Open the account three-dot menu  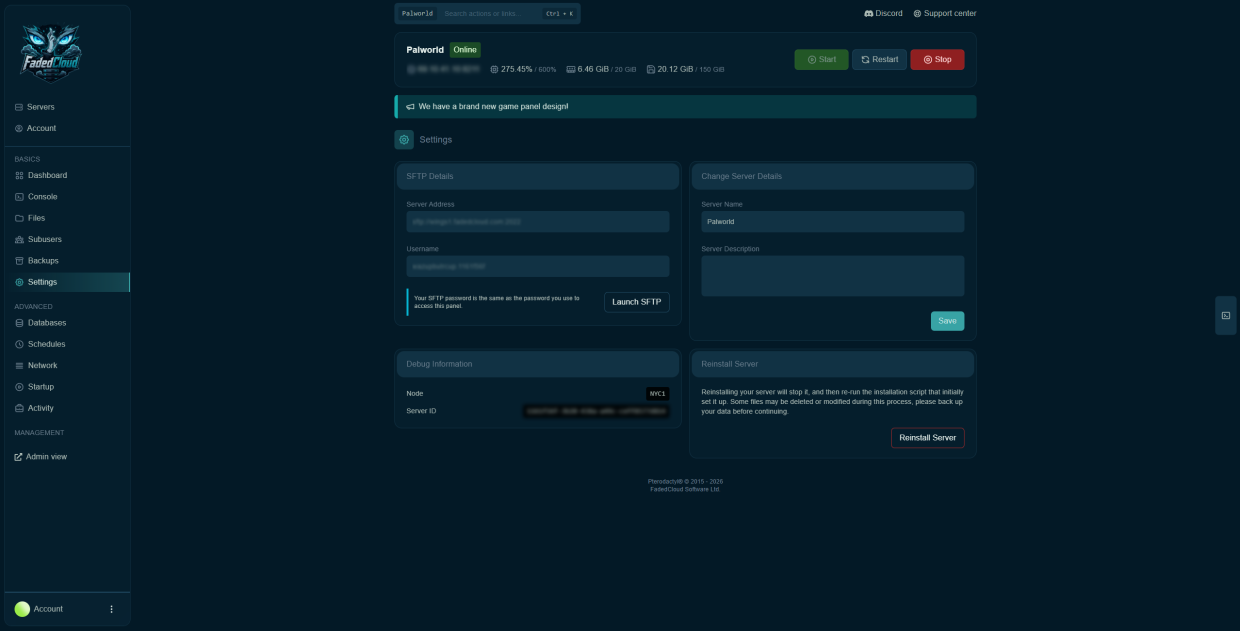point(111,609)
